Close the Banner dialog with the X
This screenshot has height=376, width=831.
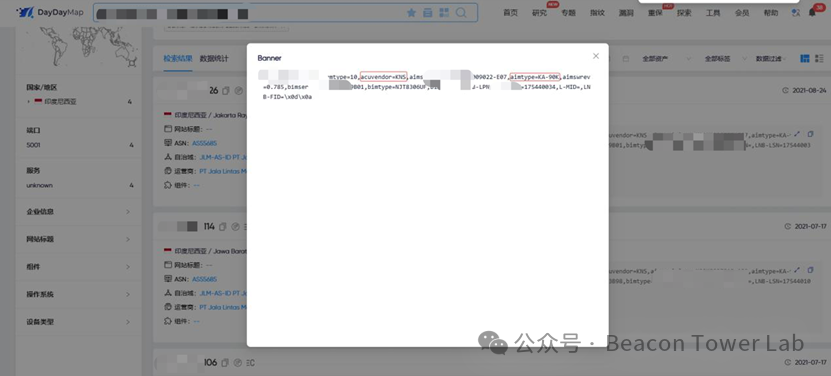click(596, 56)
